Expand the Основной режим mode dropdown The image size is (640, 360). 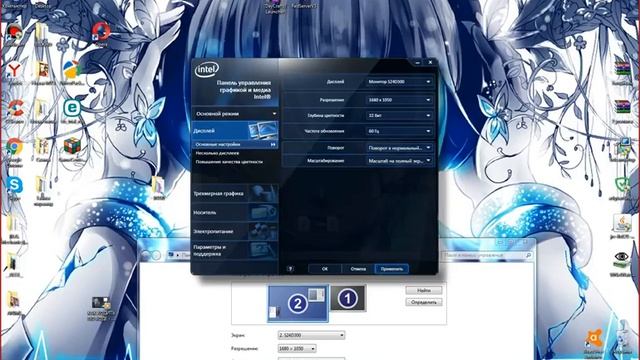[x=236, y=113]
